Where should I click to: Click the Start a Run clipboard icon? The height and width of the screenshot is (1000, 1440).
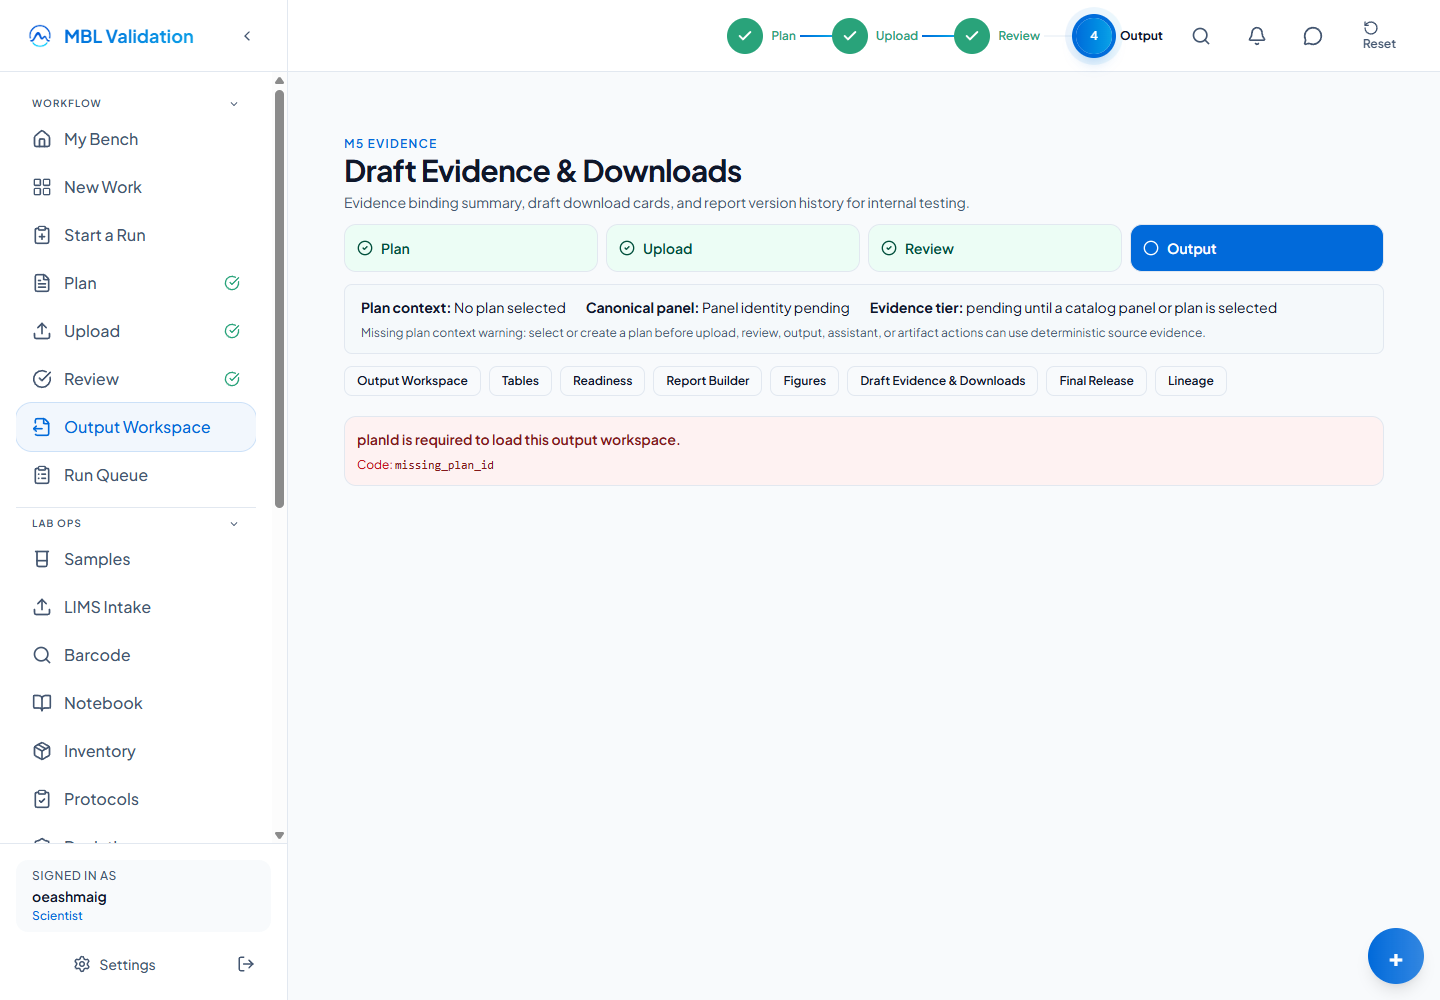tap(42, 235)
